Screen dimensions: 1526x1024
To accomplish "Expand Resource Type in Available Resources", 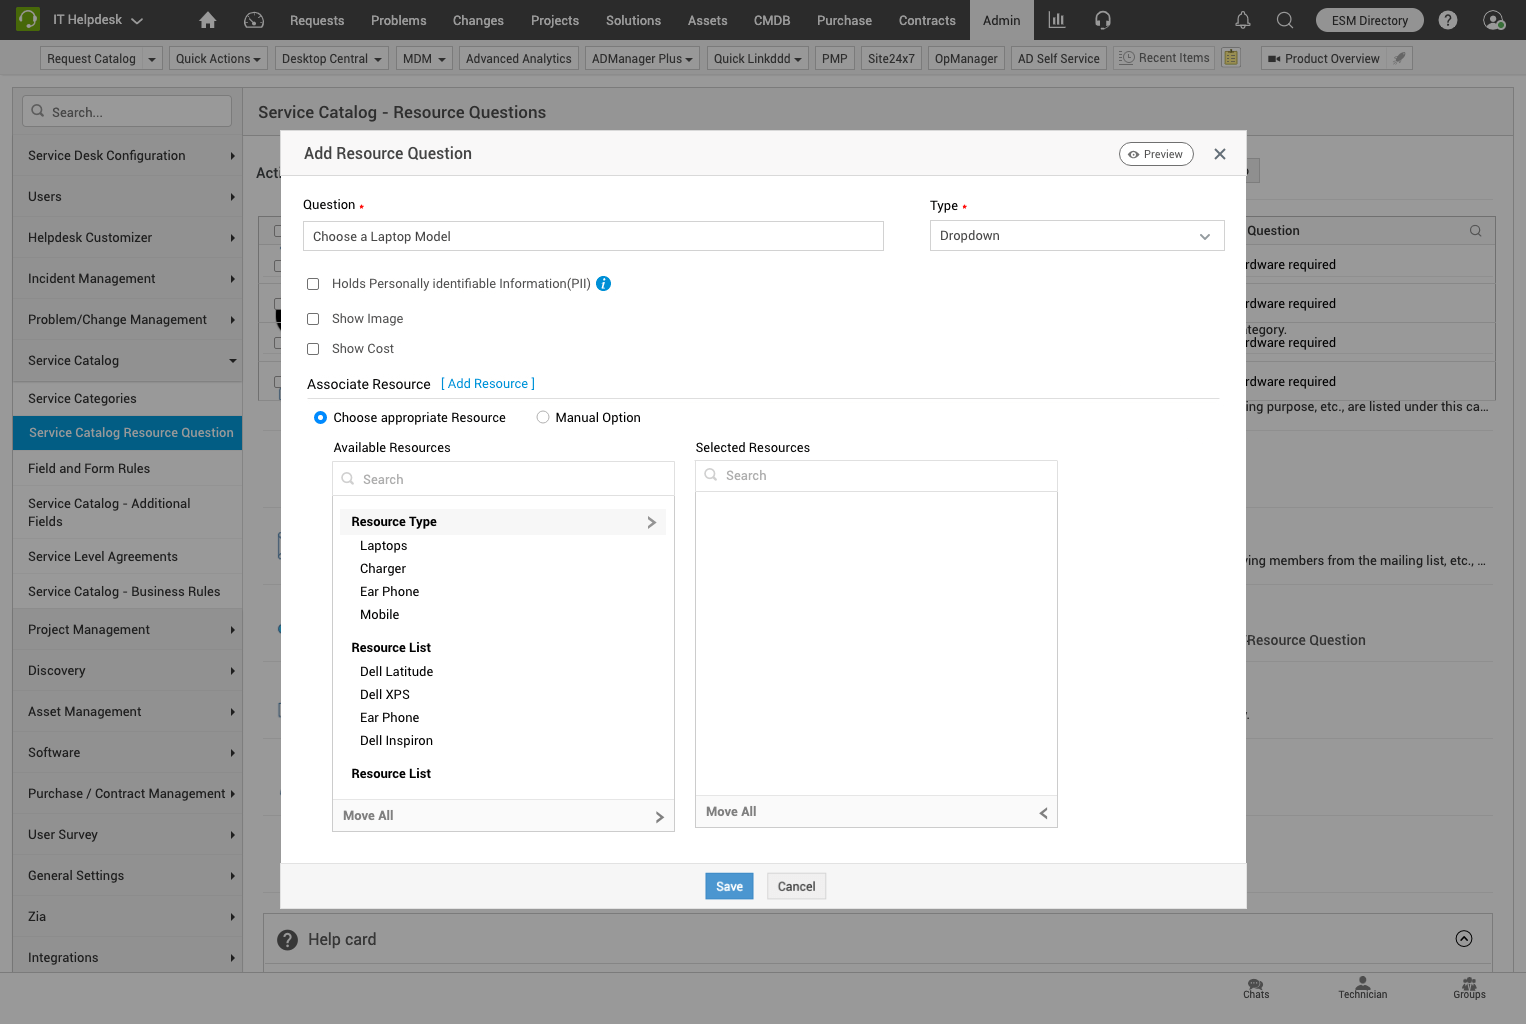I will pyautogui.click(x=651, y=521).
